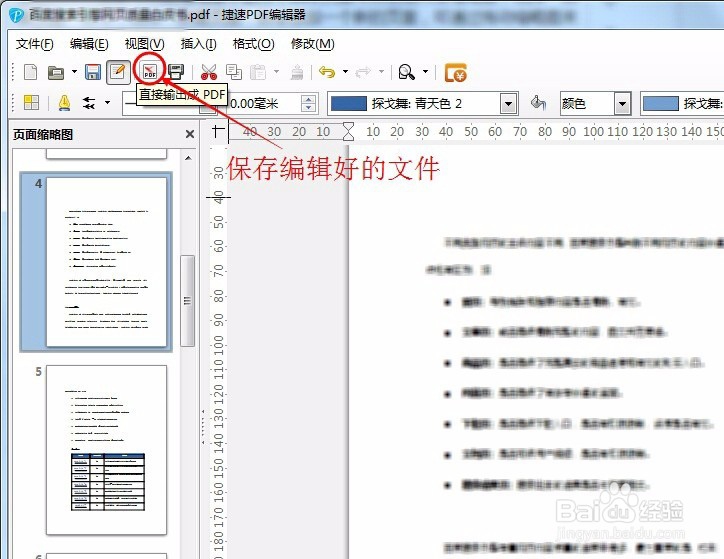The image size is (724, 559).
Task: Expand the Paste options dropdown arrow
Action: (x=277, y=72)
